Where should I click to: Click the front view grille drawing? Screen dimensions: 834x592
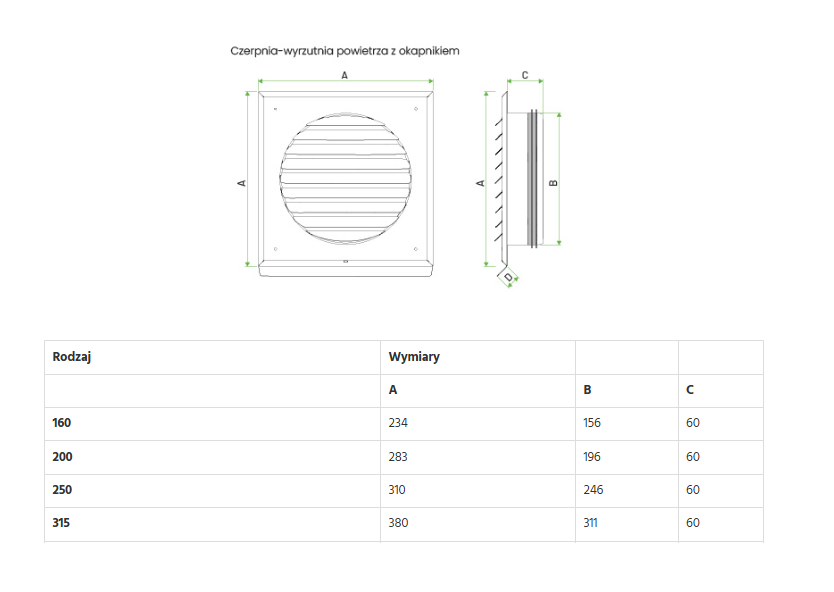click(345, 183)
